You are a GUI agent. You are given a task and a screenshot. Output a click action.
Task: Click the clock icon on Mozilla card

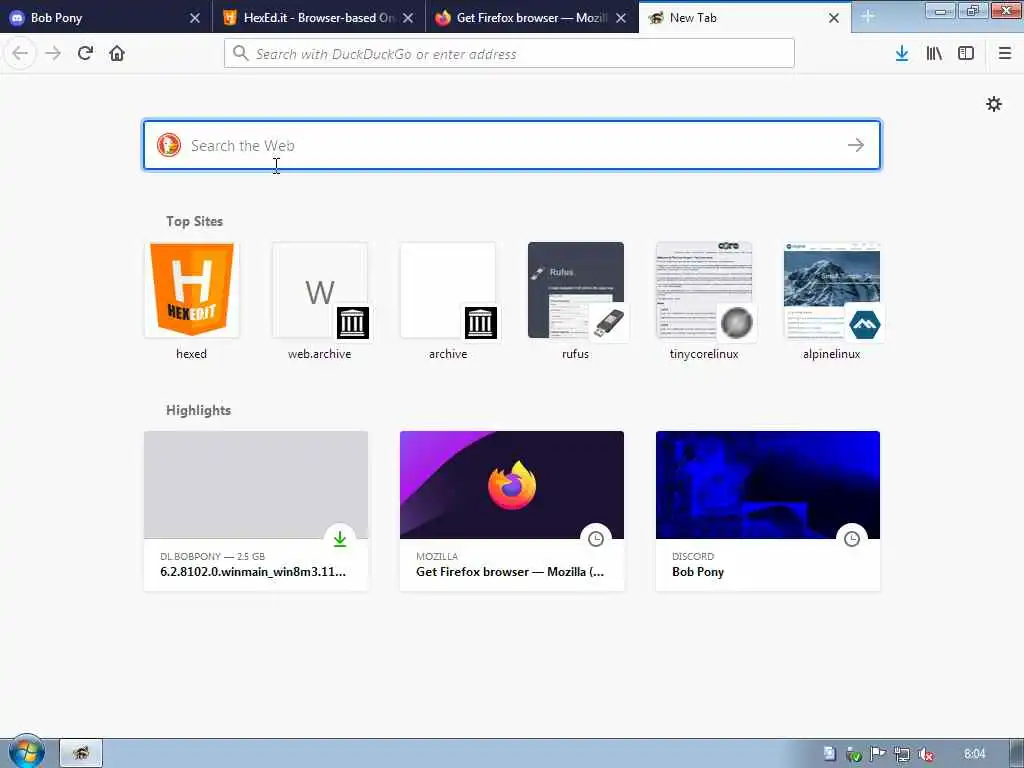[596, 539]
